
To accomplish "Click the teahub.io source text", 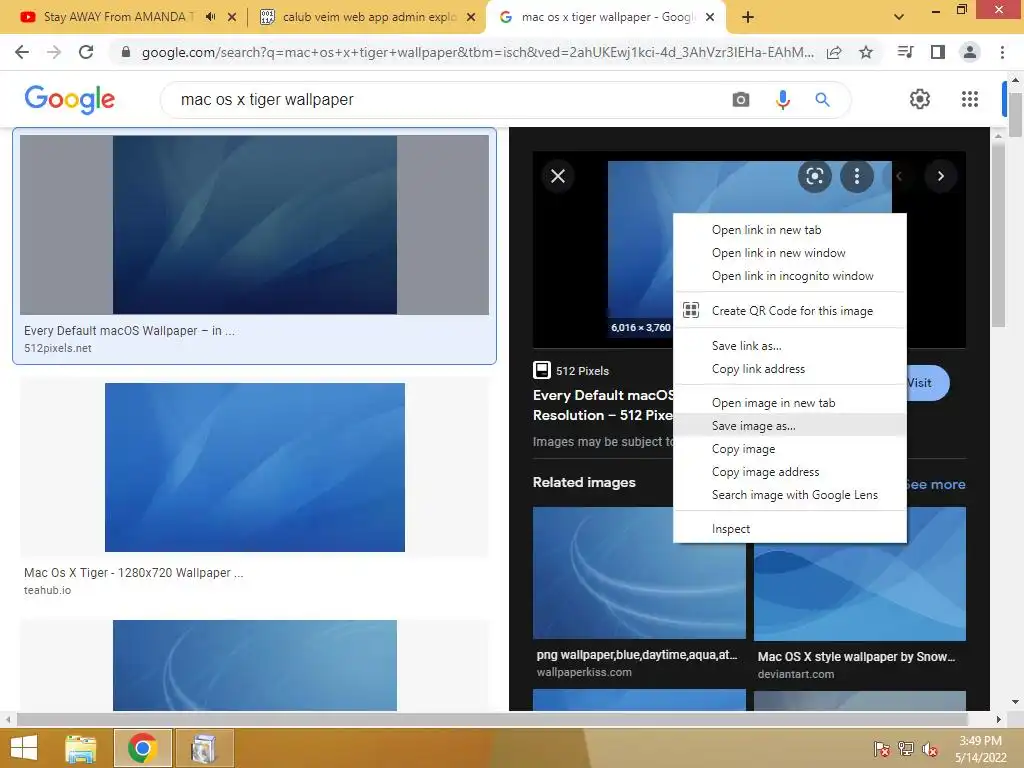I will (x=48, y=590).
